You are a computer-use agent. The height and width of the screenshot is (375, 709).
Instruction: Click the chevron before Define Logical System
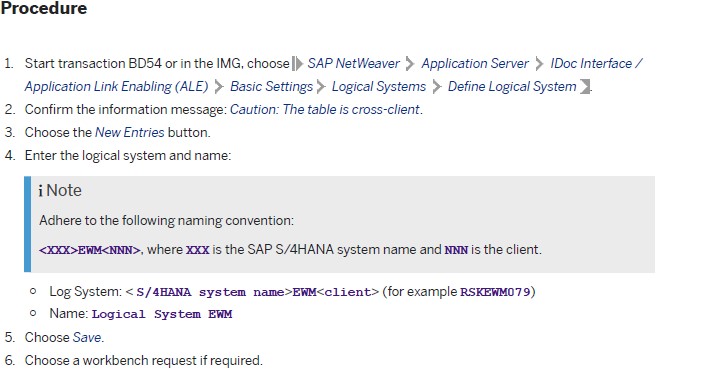click(436, 86)
